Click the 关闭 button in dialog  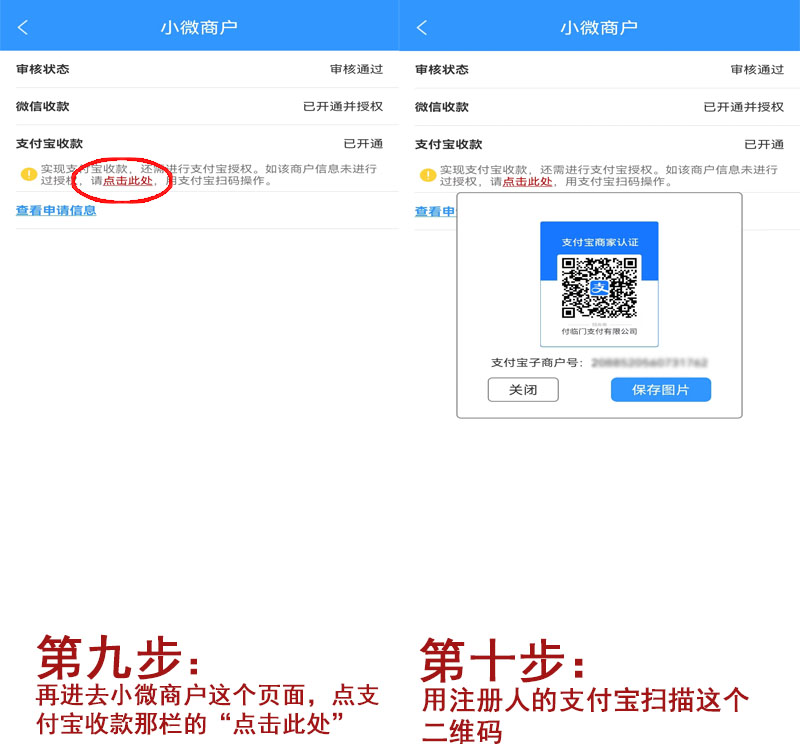[523, 390]
